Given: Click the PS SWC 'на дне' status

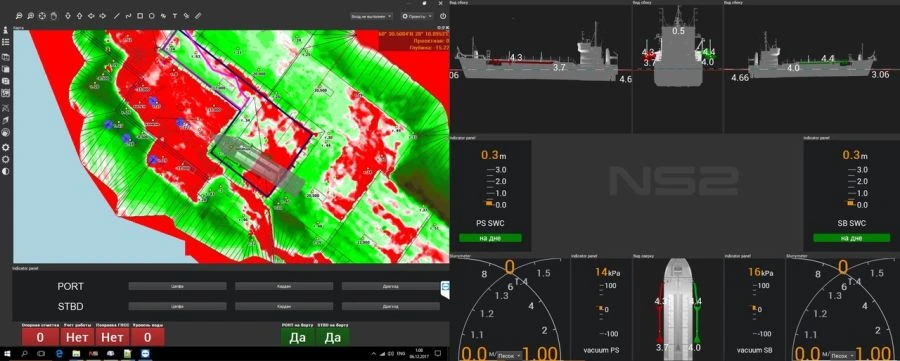Looking at the screenshot, I should (490, 238).
